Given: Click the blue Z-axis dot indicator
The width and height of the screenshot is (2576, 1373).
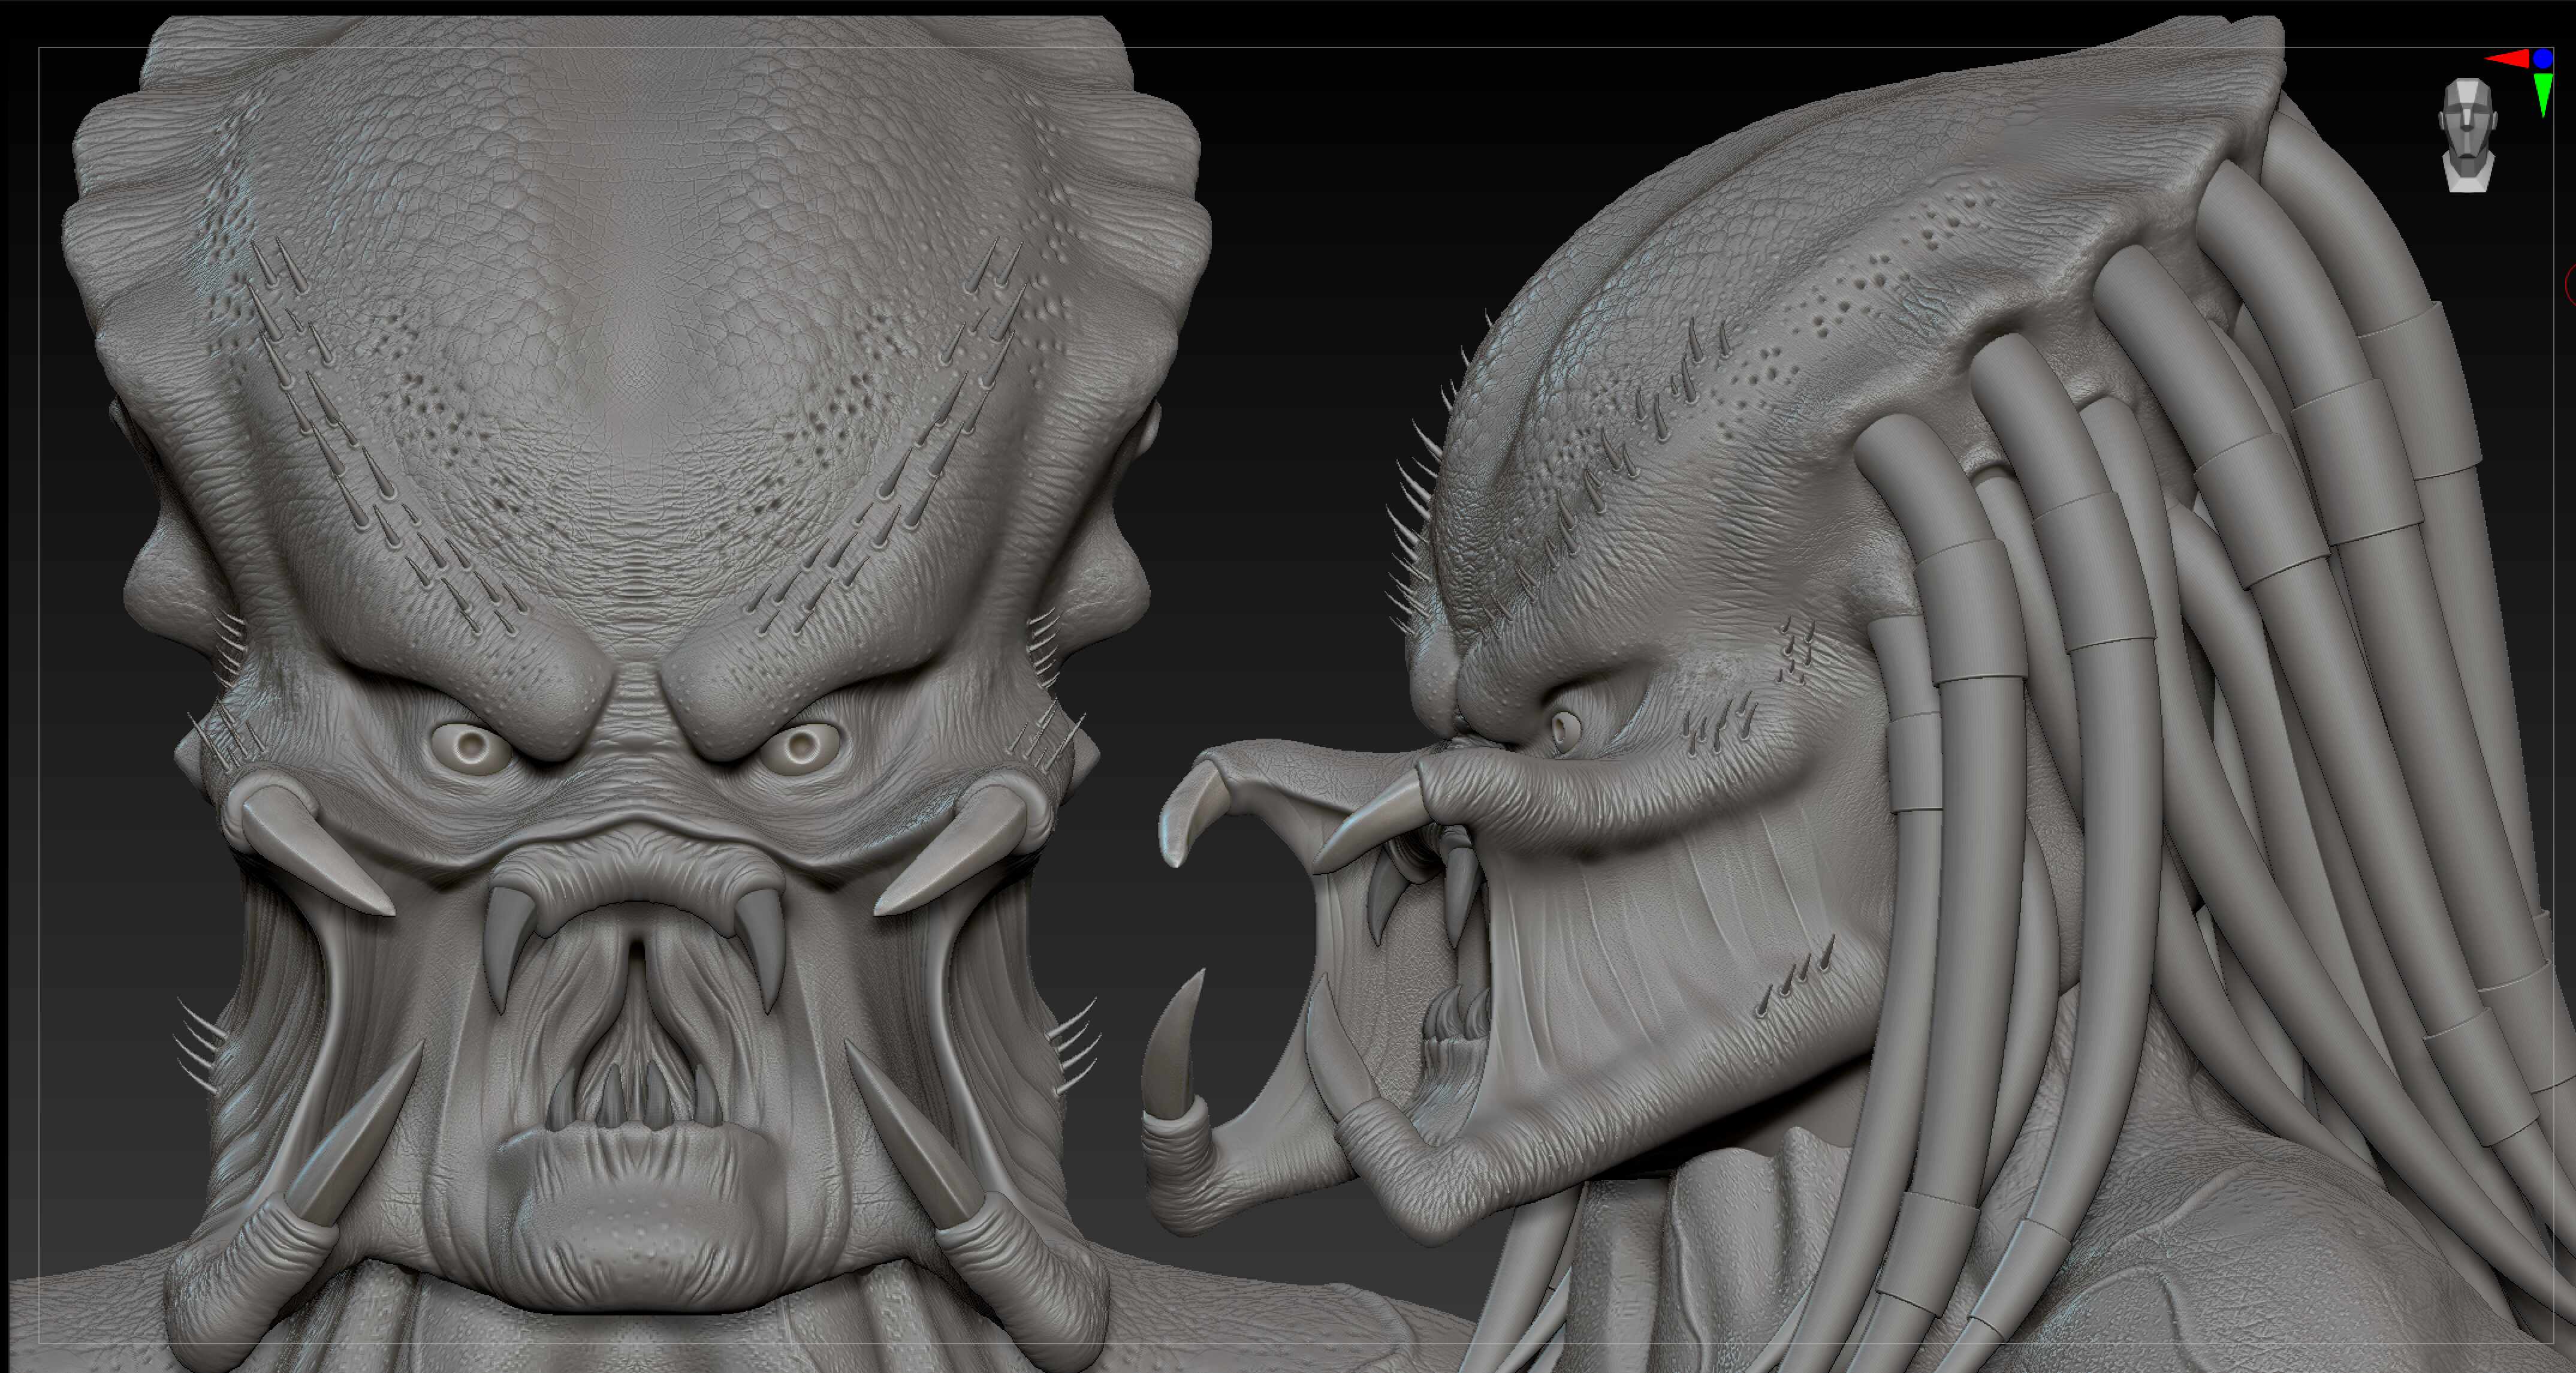Looking at the screenshot, I should pos(2542,59).
